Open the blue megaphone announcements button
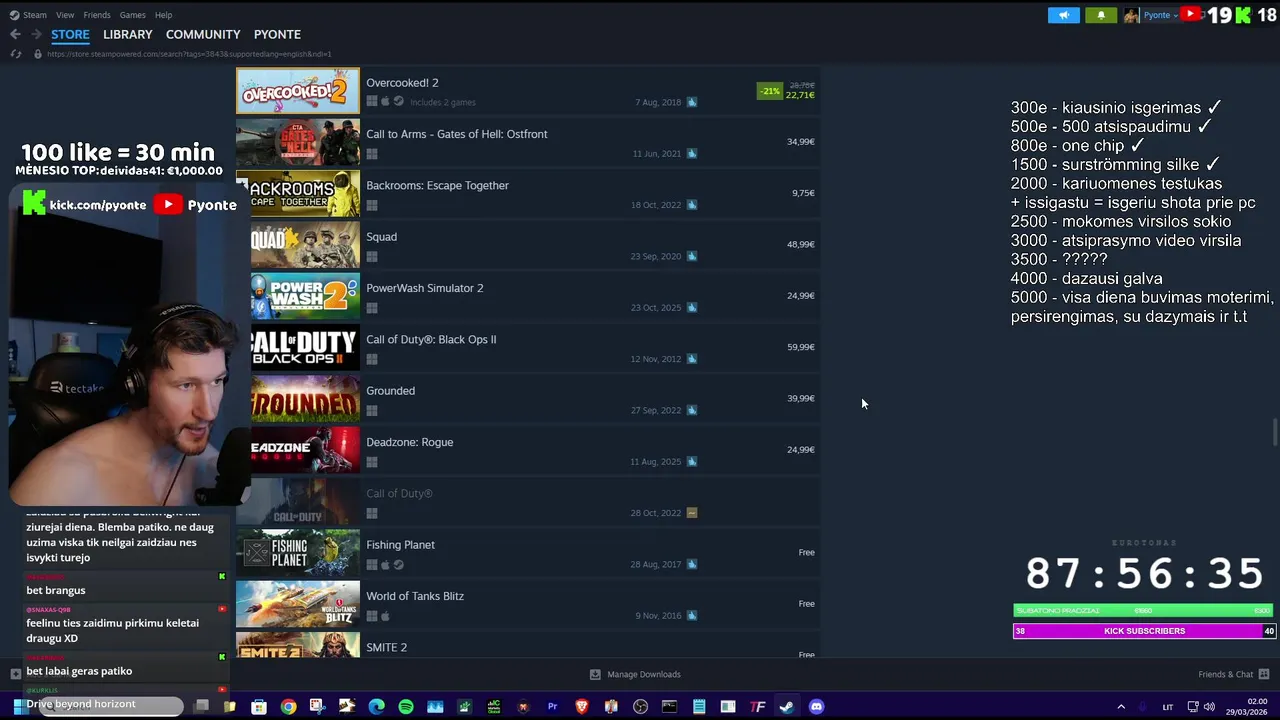Image resolution: width=1280 pixels, height=720 pixels. pos(1063,15)
